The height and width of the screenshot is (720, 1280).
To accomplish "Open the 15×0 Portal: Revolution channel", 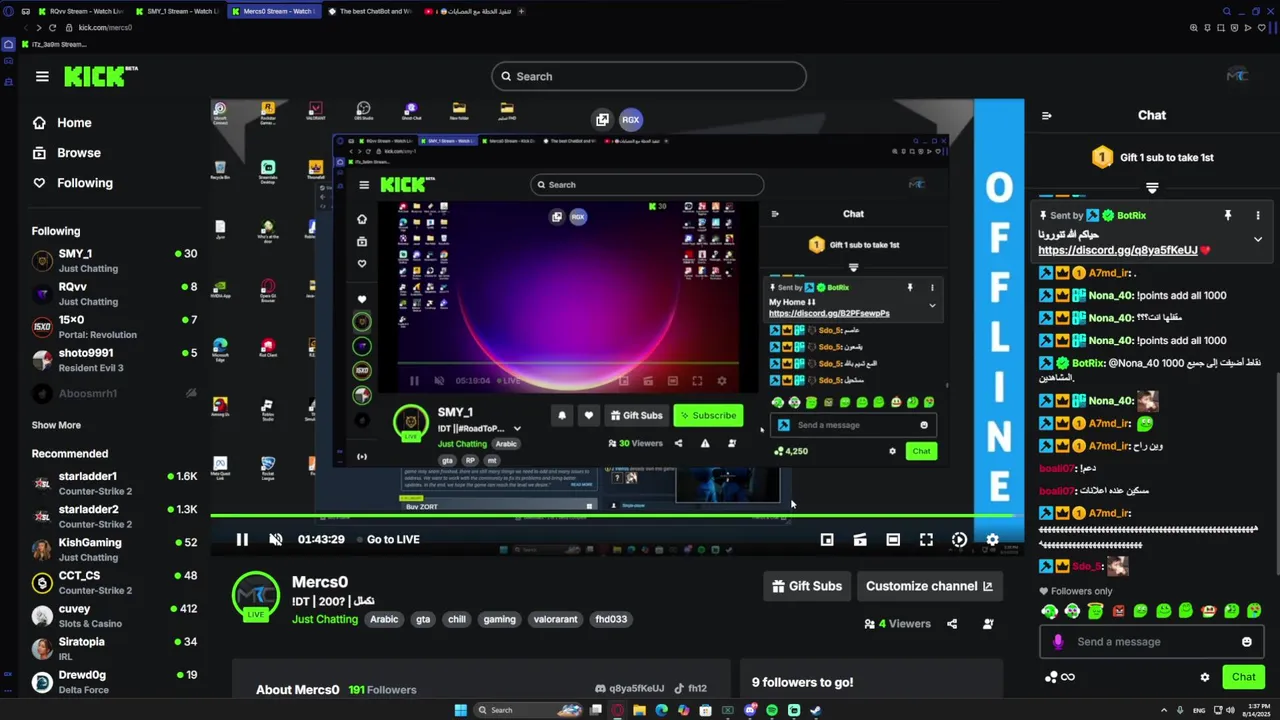I will tap(113, 327).
